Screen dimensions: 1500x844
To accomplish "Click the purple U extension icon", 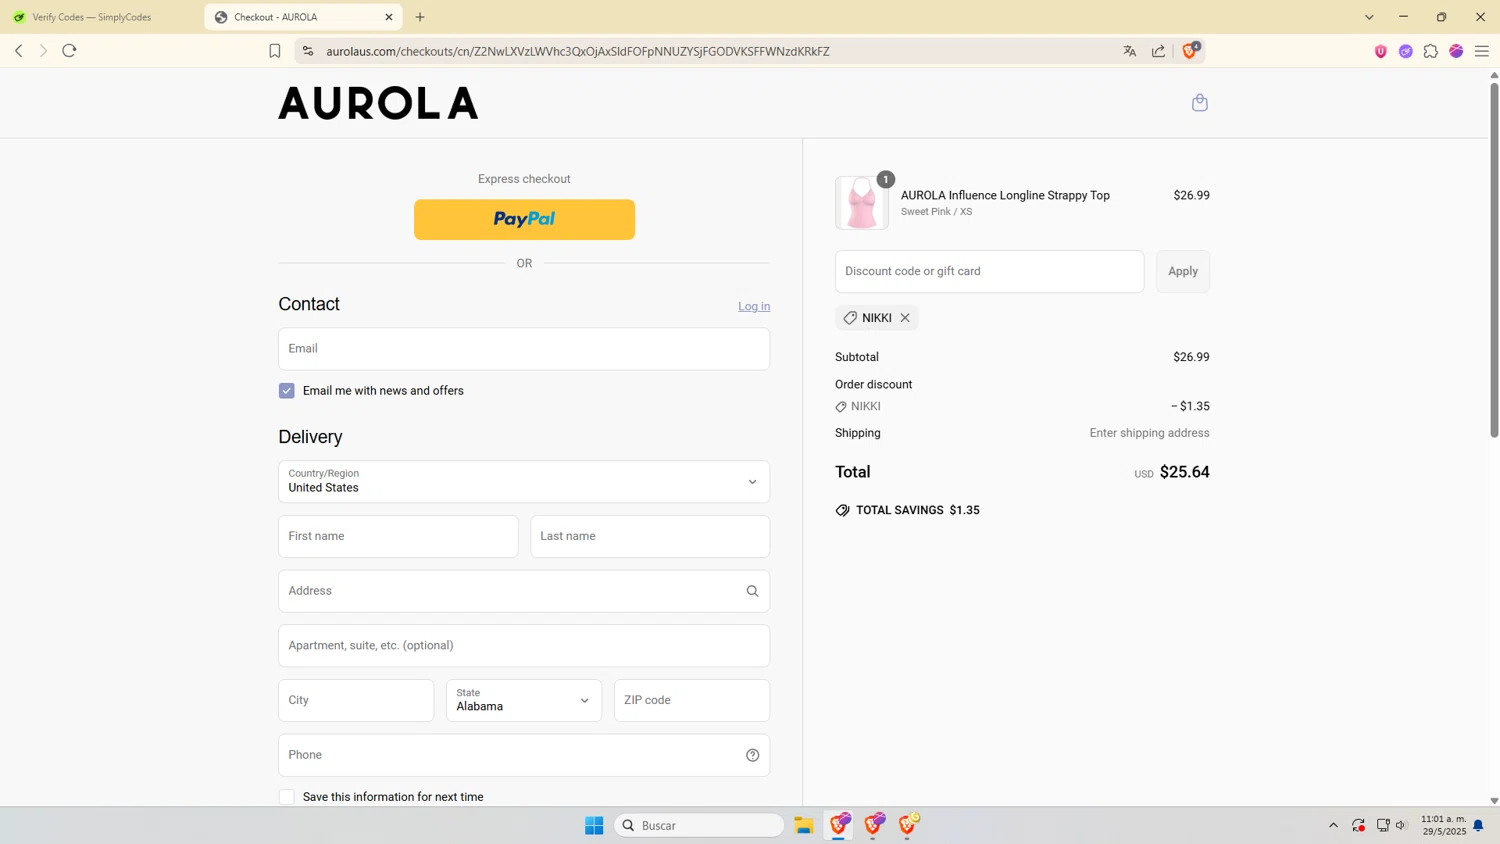I will click(x=1381, y=51).
